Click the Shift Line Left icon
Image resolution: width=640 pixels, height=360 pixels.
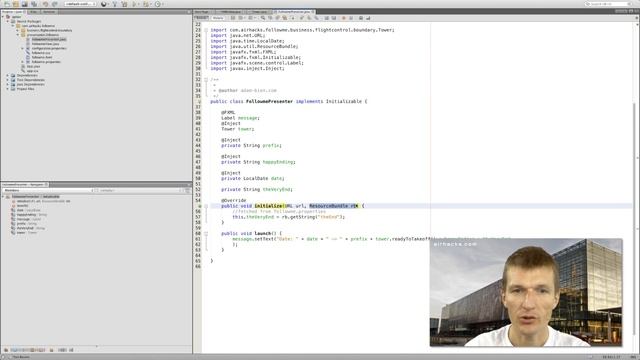point(327,18)
